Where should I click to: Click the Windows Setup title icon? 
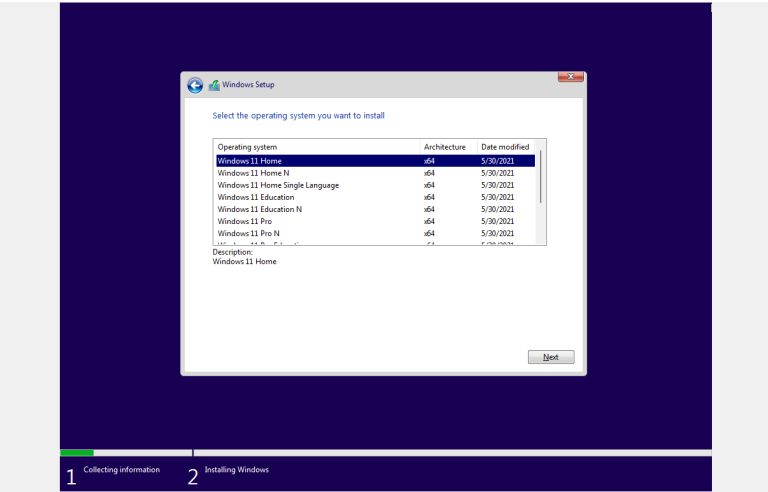tap(214, 85)
